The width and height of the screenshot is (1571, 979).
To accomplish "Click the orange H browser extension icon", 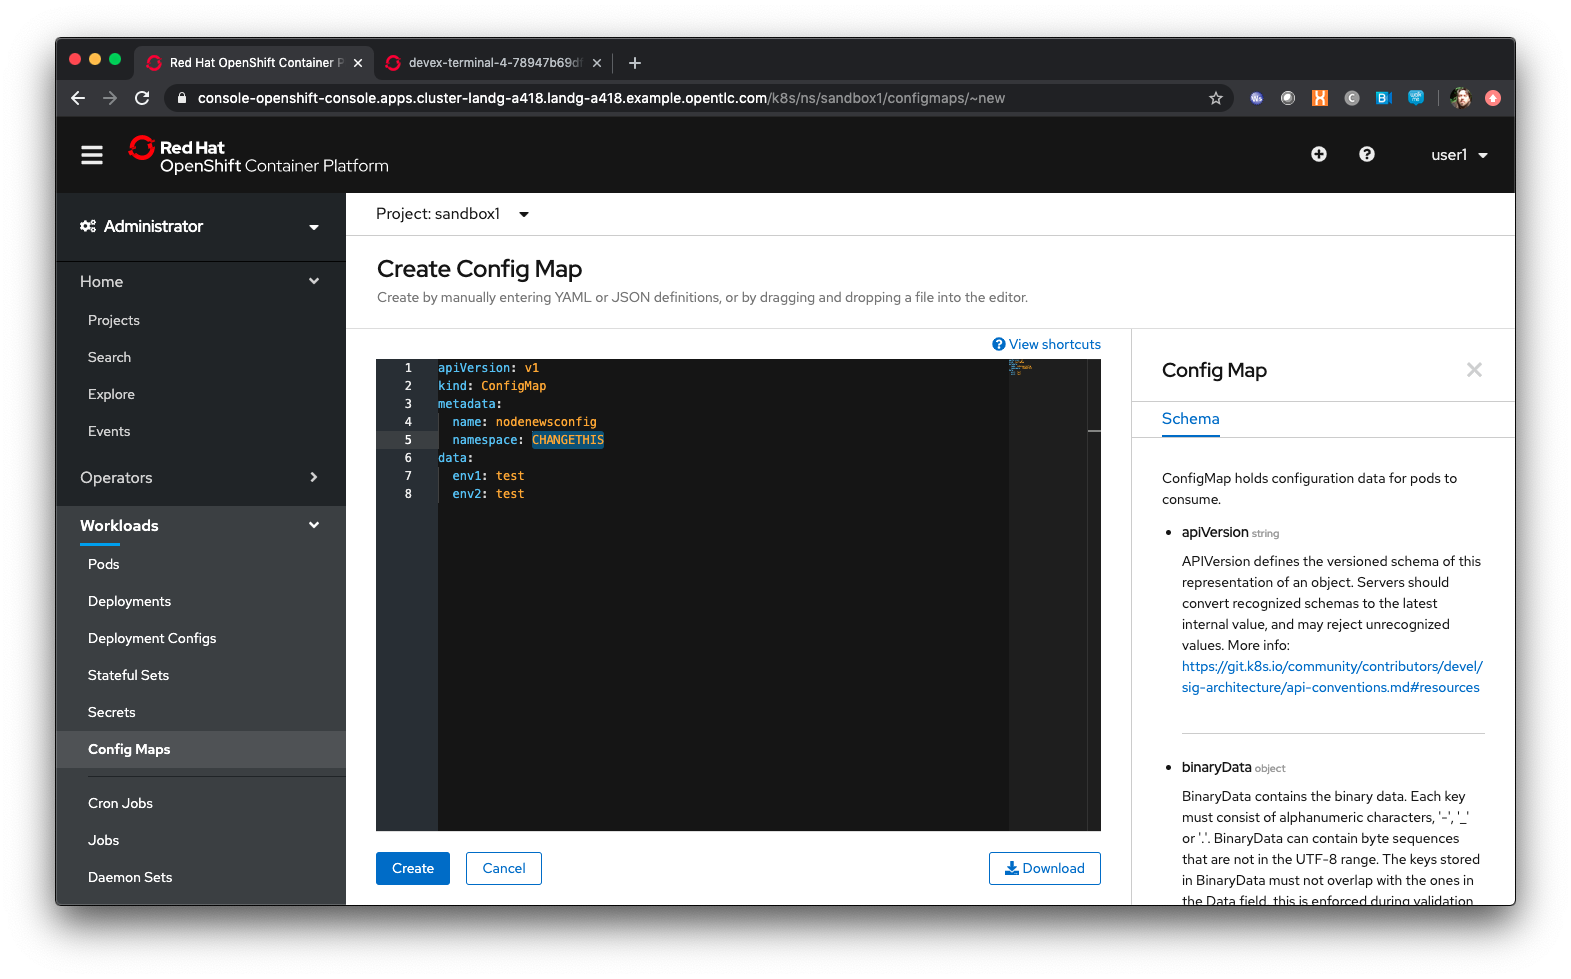I will pos(1320,98).
